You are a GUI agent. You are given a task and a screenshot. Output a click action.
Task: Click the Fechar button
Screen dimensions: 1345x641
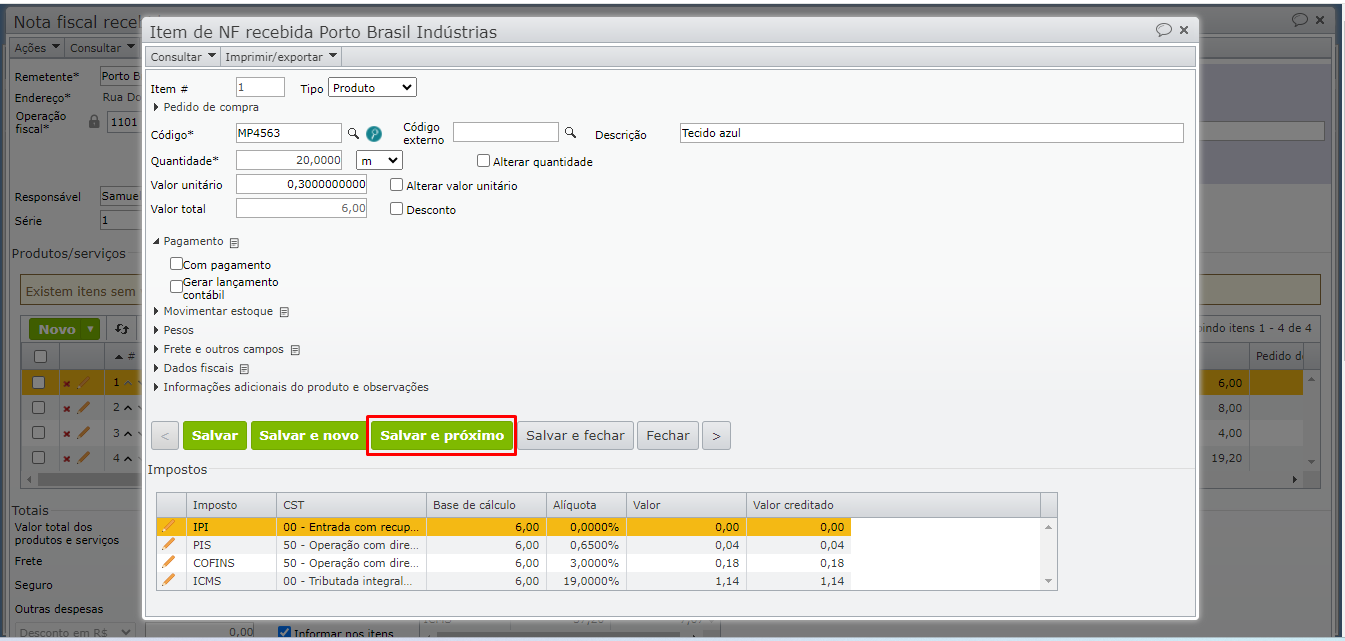click(x=668, y=435)
